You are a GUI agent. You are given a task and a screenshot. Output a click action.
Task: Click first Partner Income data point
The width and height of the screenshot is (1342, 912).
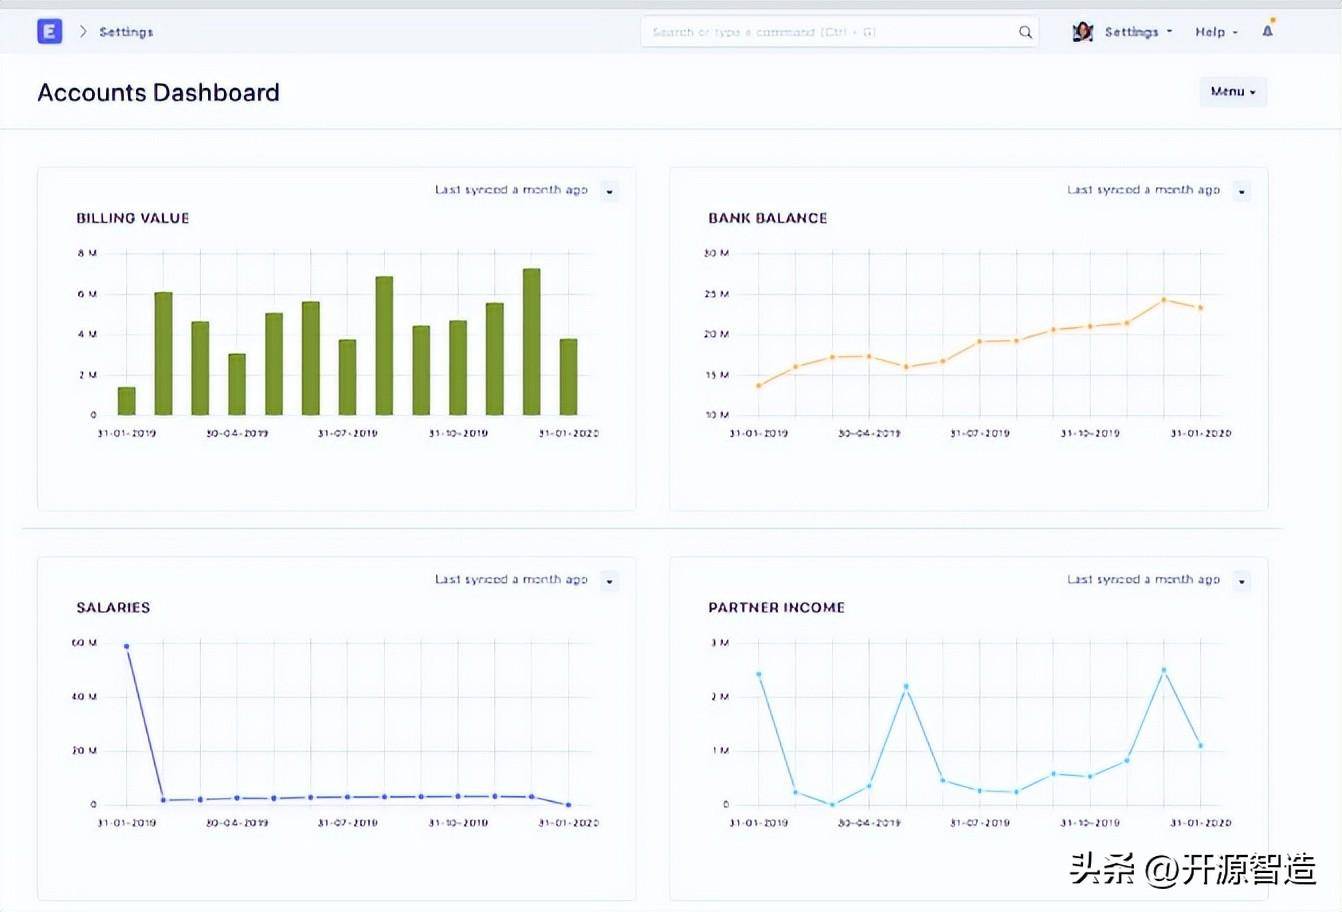point(759,675)
